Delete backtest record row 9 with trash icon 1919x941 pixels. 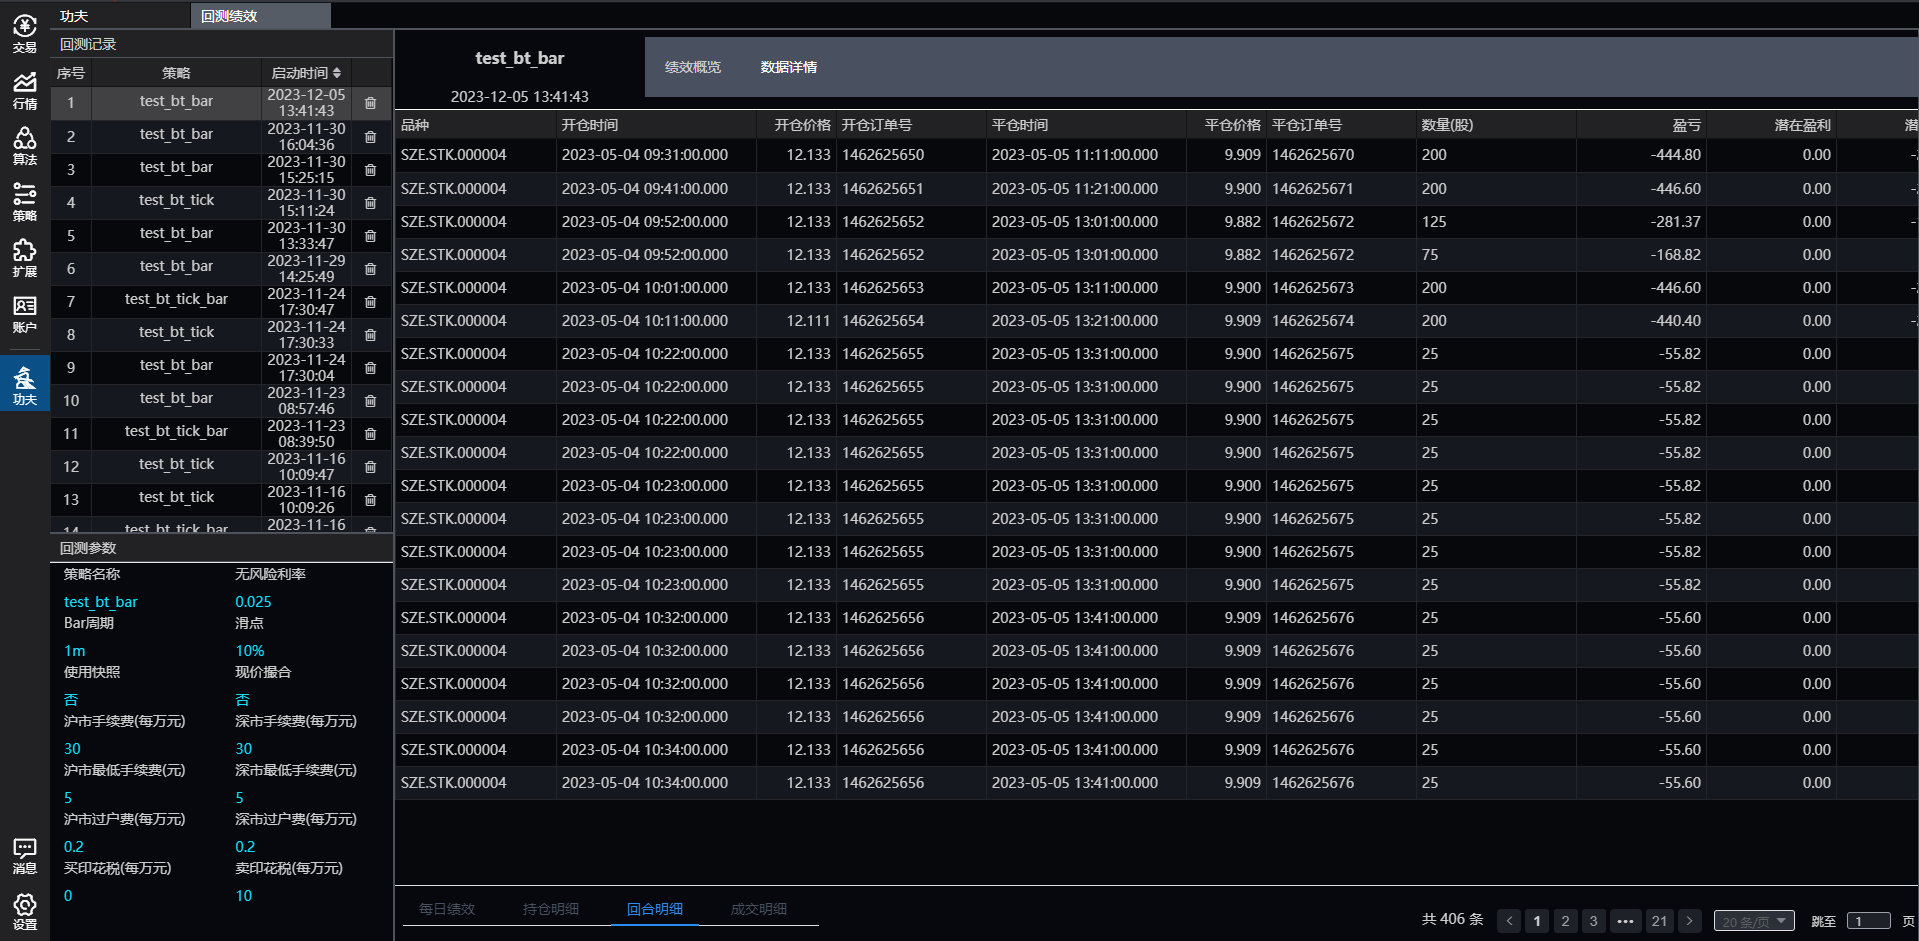[x=370, y=368]
